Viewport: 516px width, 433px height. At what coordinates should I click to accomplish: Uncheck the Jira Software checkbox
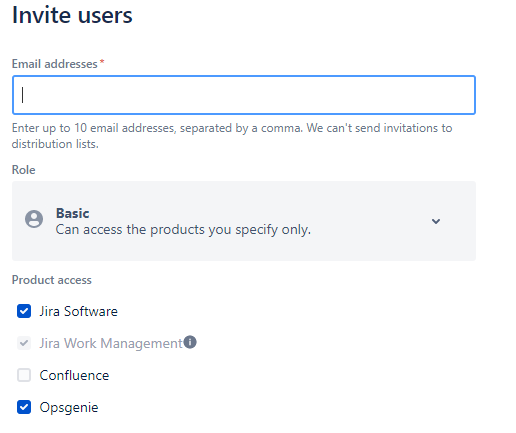coord(24,311)
